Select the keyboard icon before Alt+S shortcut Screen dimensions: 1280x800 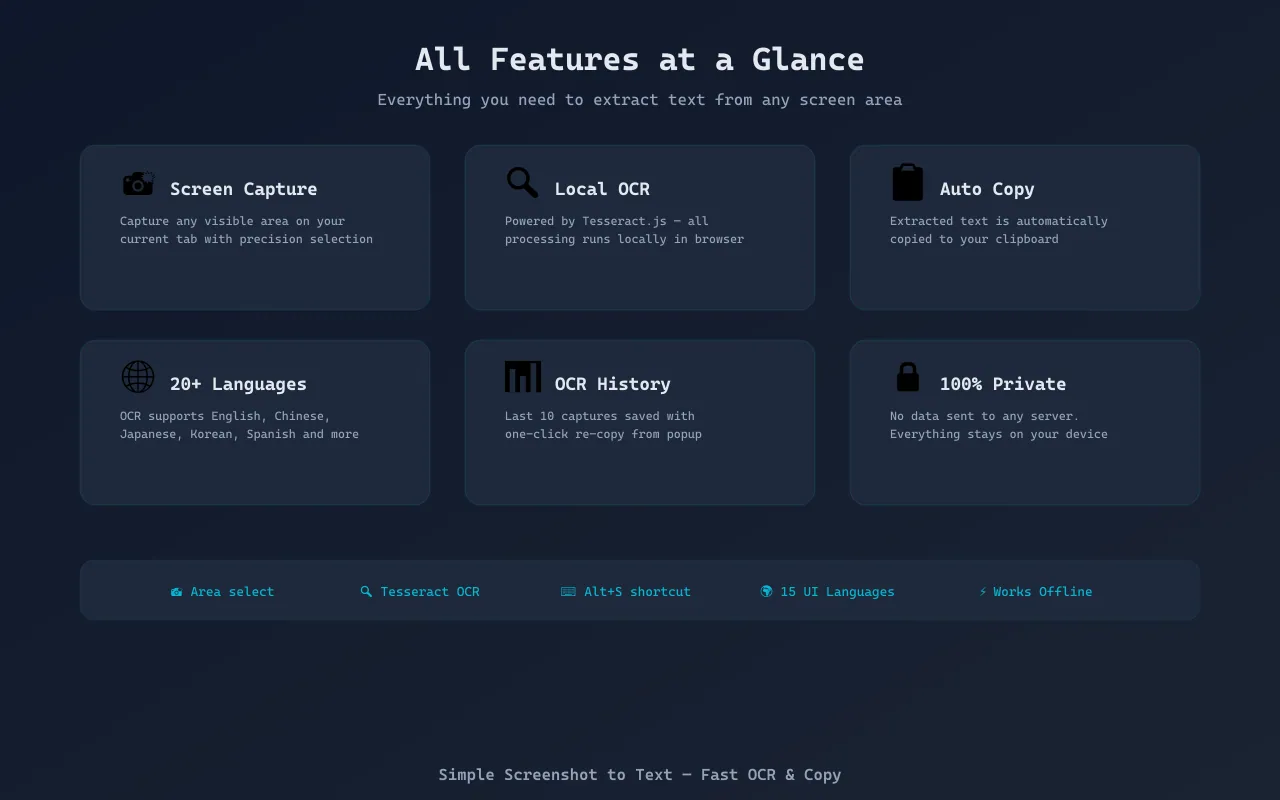568,592
